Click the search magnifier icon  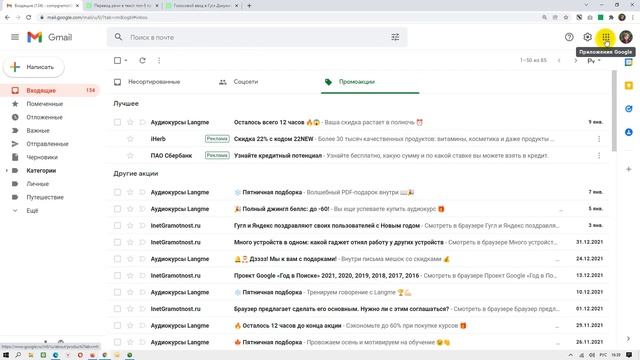point(118,37)
